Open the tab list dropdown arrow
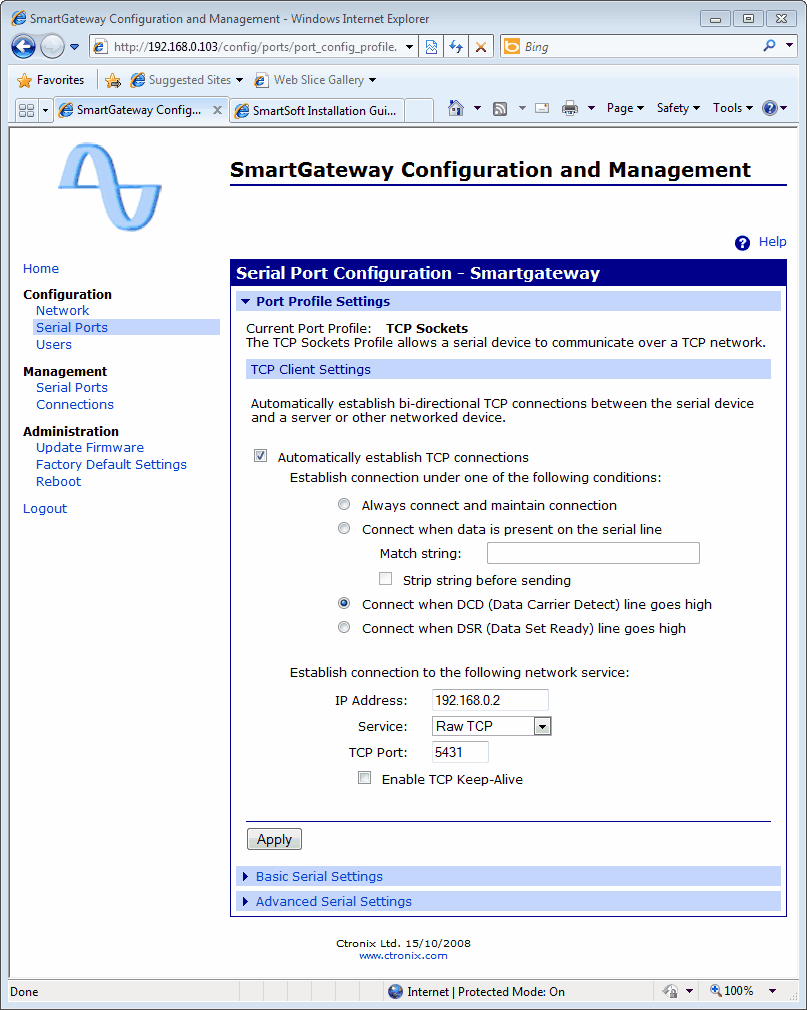Viewport: 807px width, 1010px height. pyautogui.click(x=45, y=111)
